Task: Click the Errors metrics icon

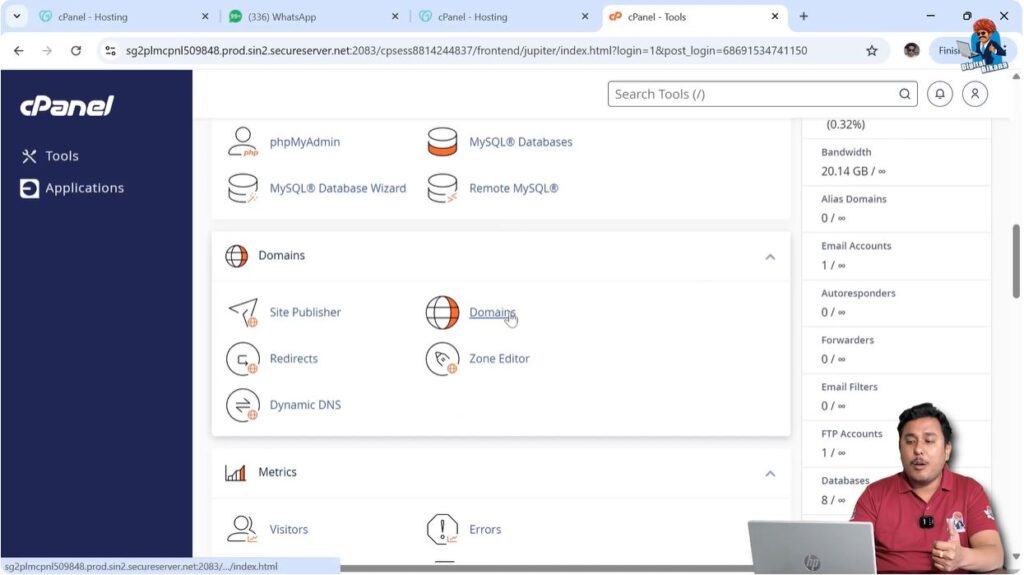Action: 442,529
